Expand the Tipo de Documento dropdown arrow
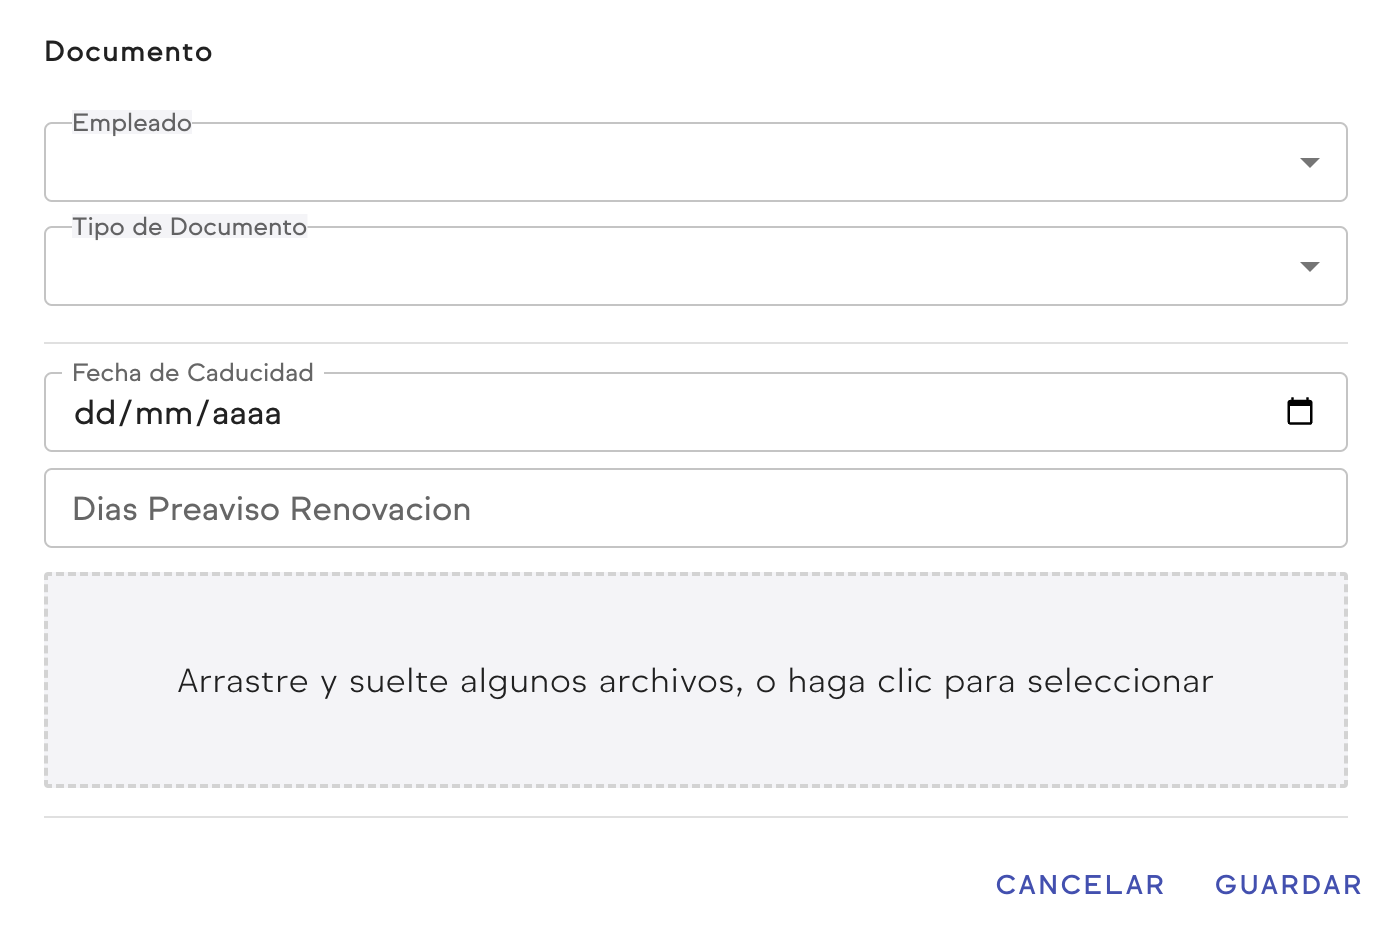1392x932 pixels. 1309,267
